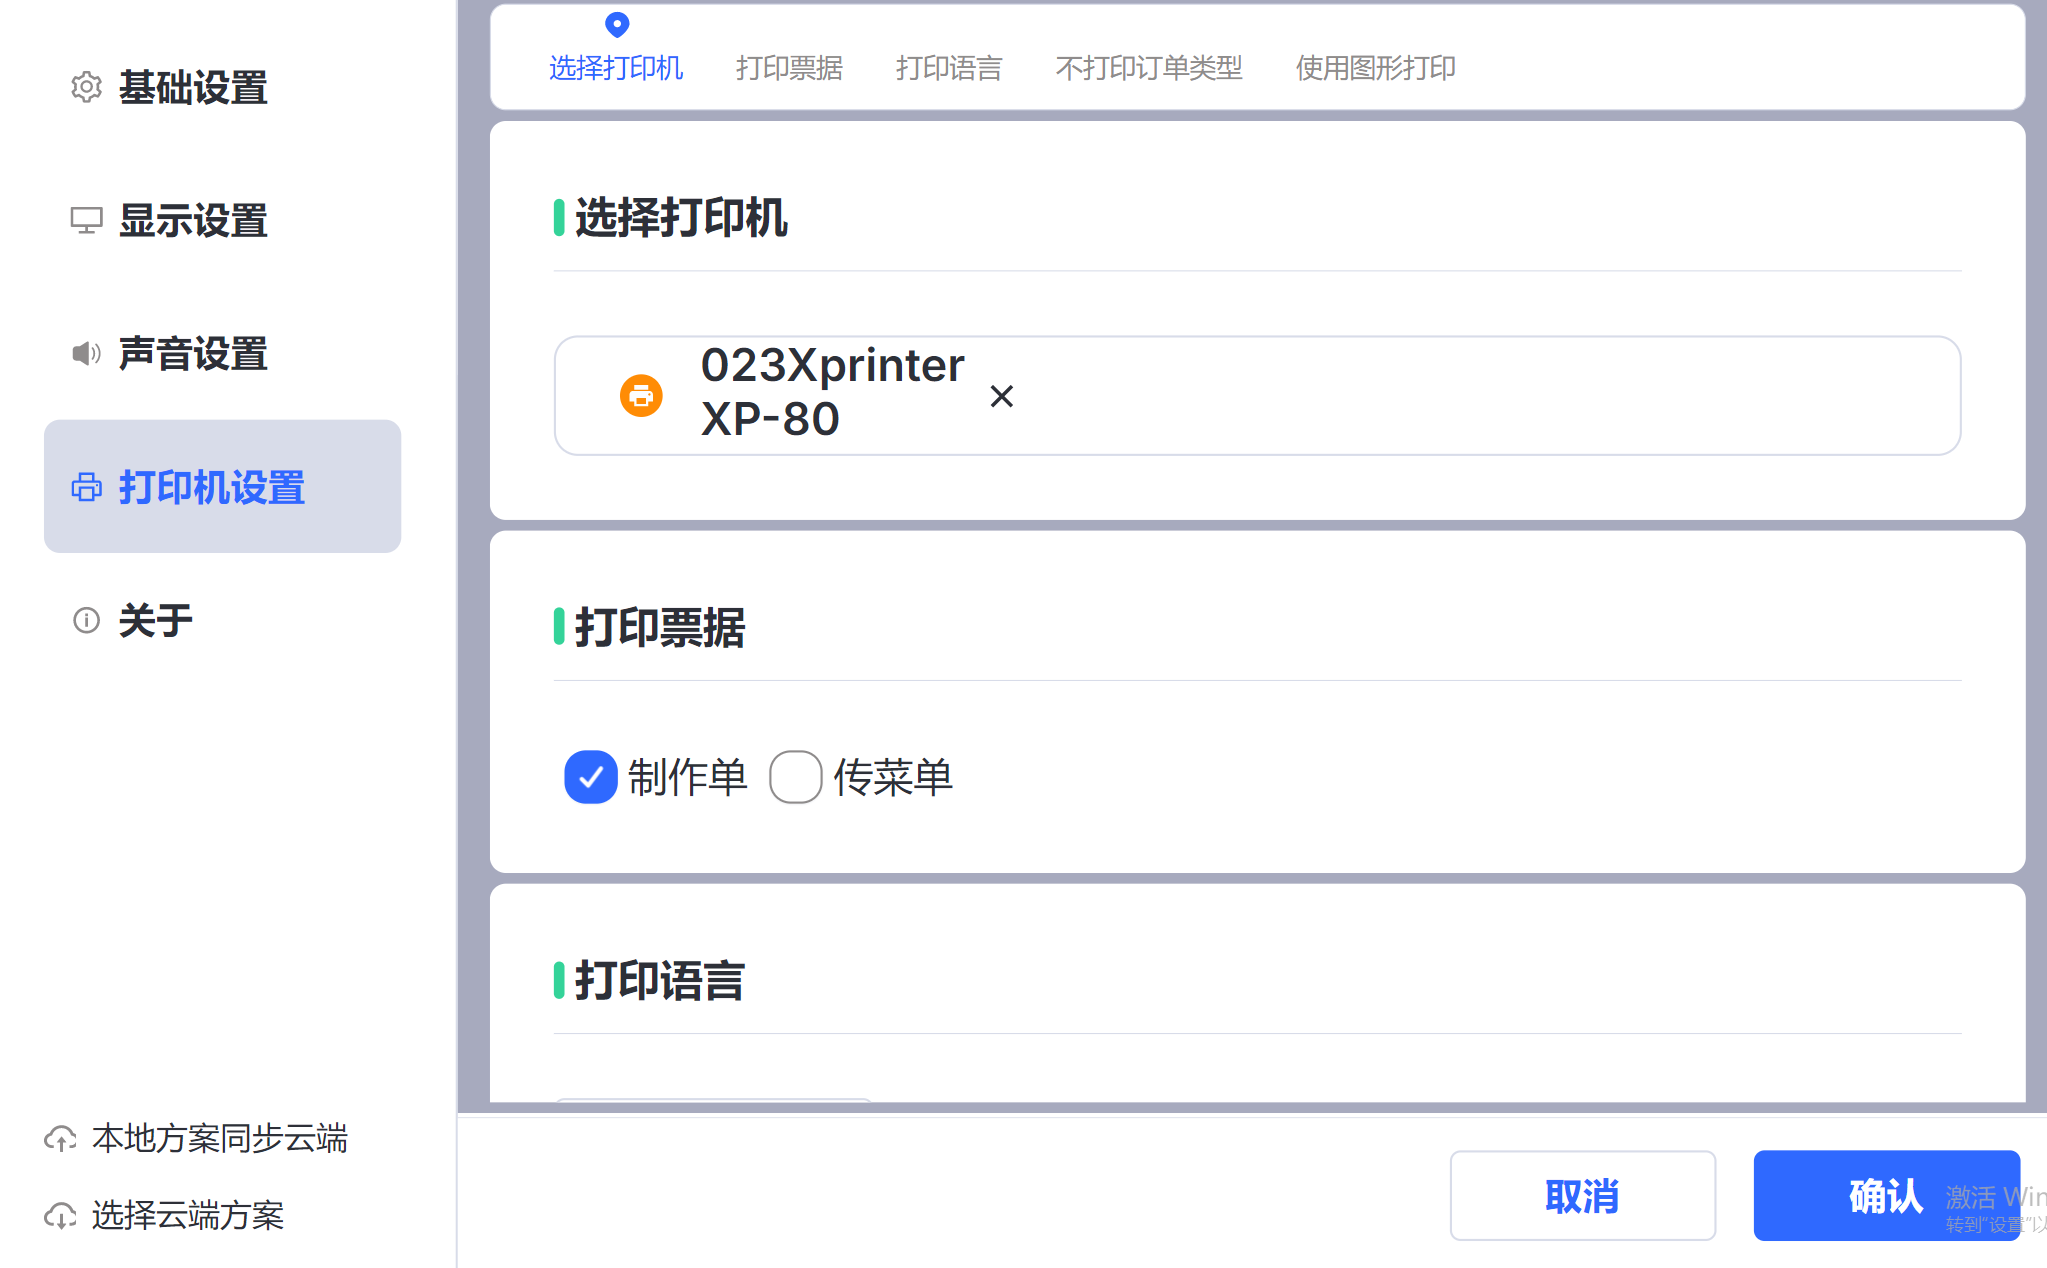This screenshot has width=2047, height=1268.
Task: Switch to the 打印语言 tab
Action: pyautogui.click(x=948, y=68)
